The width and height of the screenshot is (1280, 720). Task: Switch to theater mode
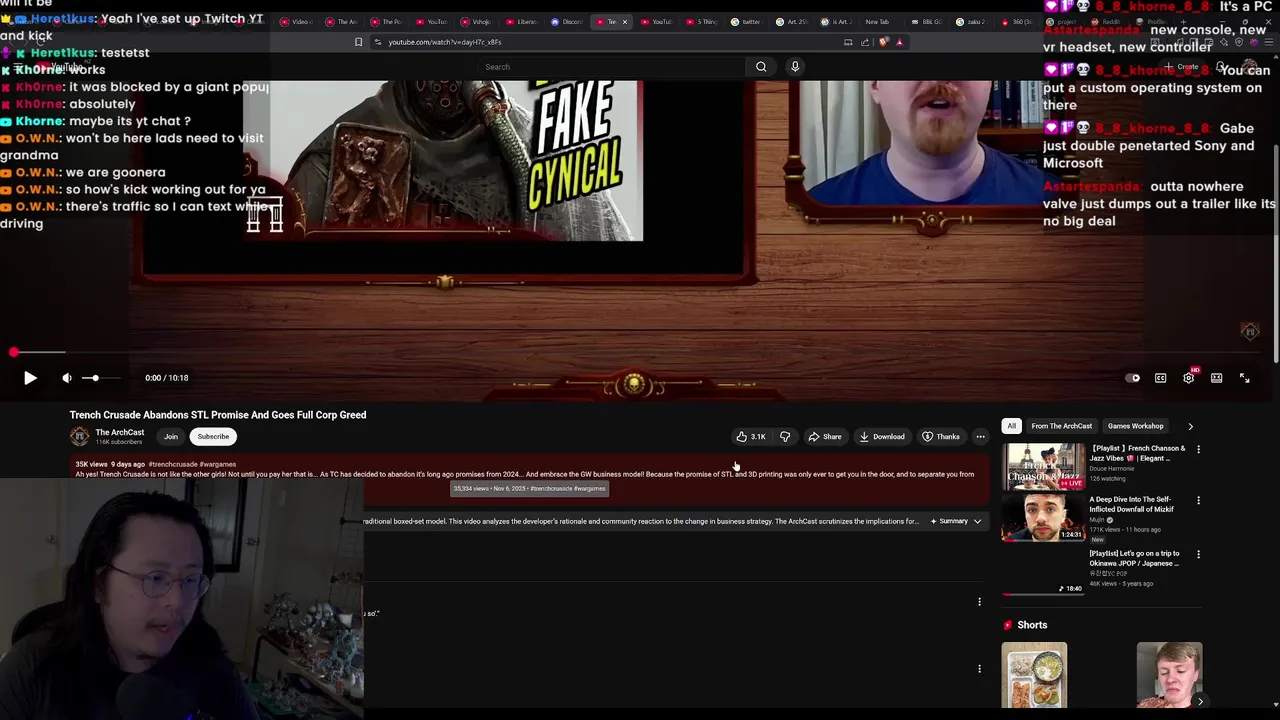pyautogui.click(x=1216, y=378)
